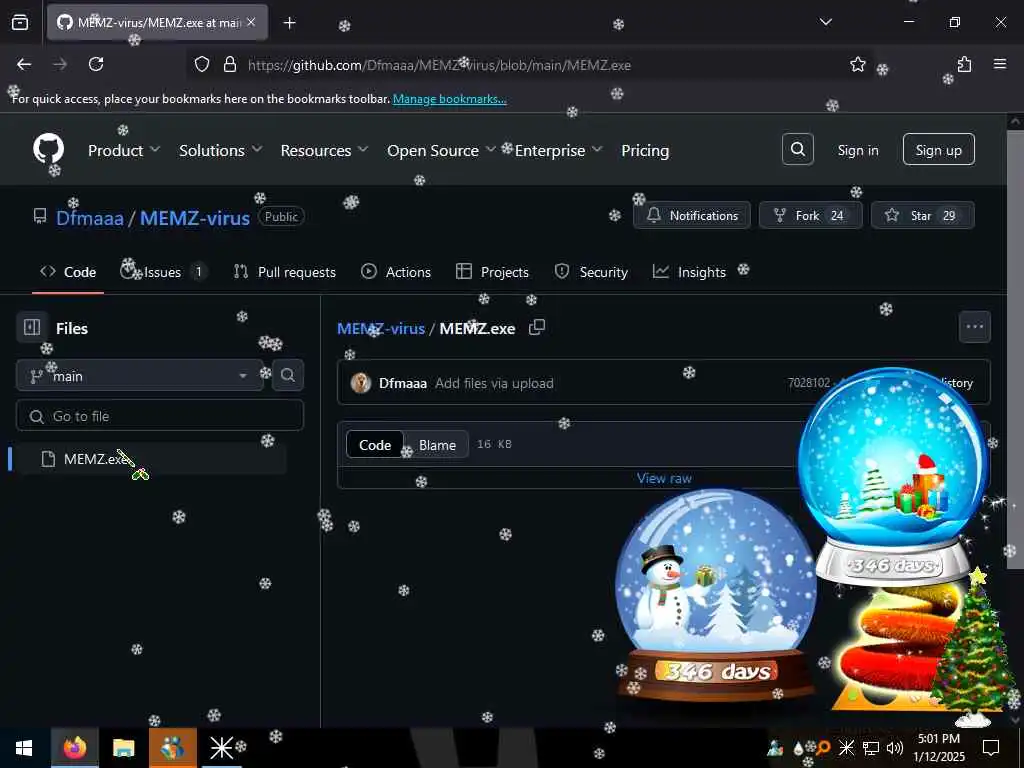Viewport: 1024px width, 768px height.
Task: Open the three-dot more file actions menu
Action: point(974,327)
